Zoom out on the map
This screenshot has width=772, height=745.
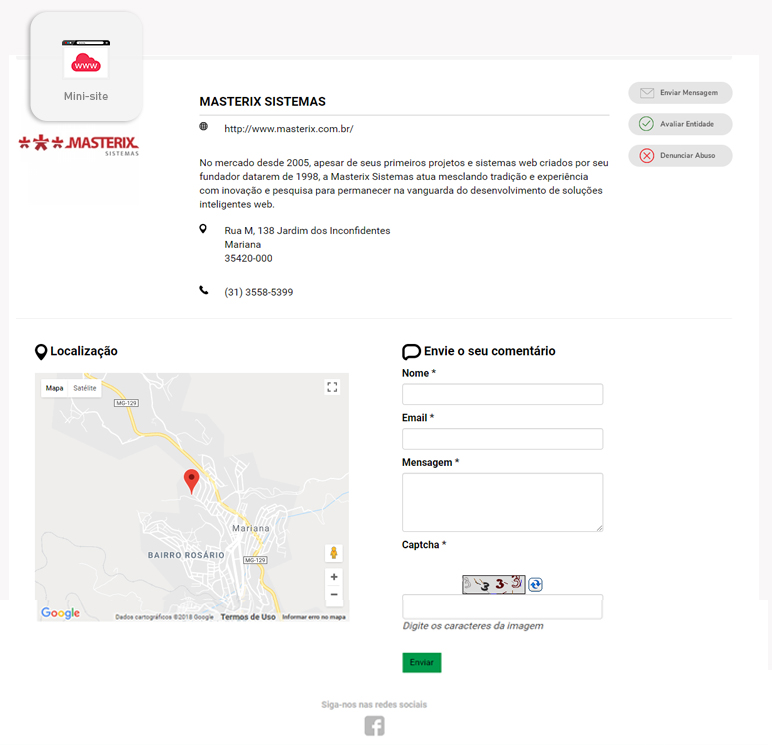click(334, 594)
